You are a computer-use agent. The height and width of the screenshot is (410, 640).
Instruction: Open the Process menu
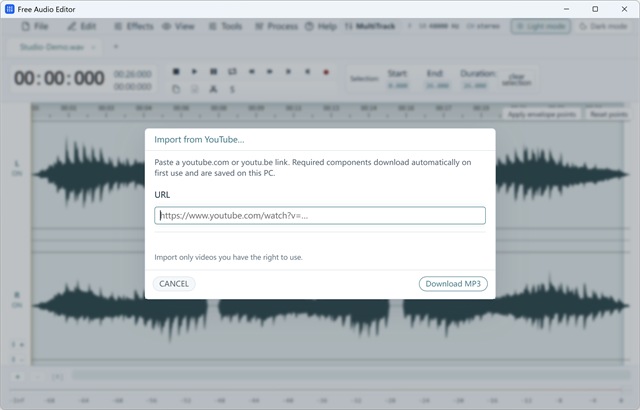[x=276, y=27]
